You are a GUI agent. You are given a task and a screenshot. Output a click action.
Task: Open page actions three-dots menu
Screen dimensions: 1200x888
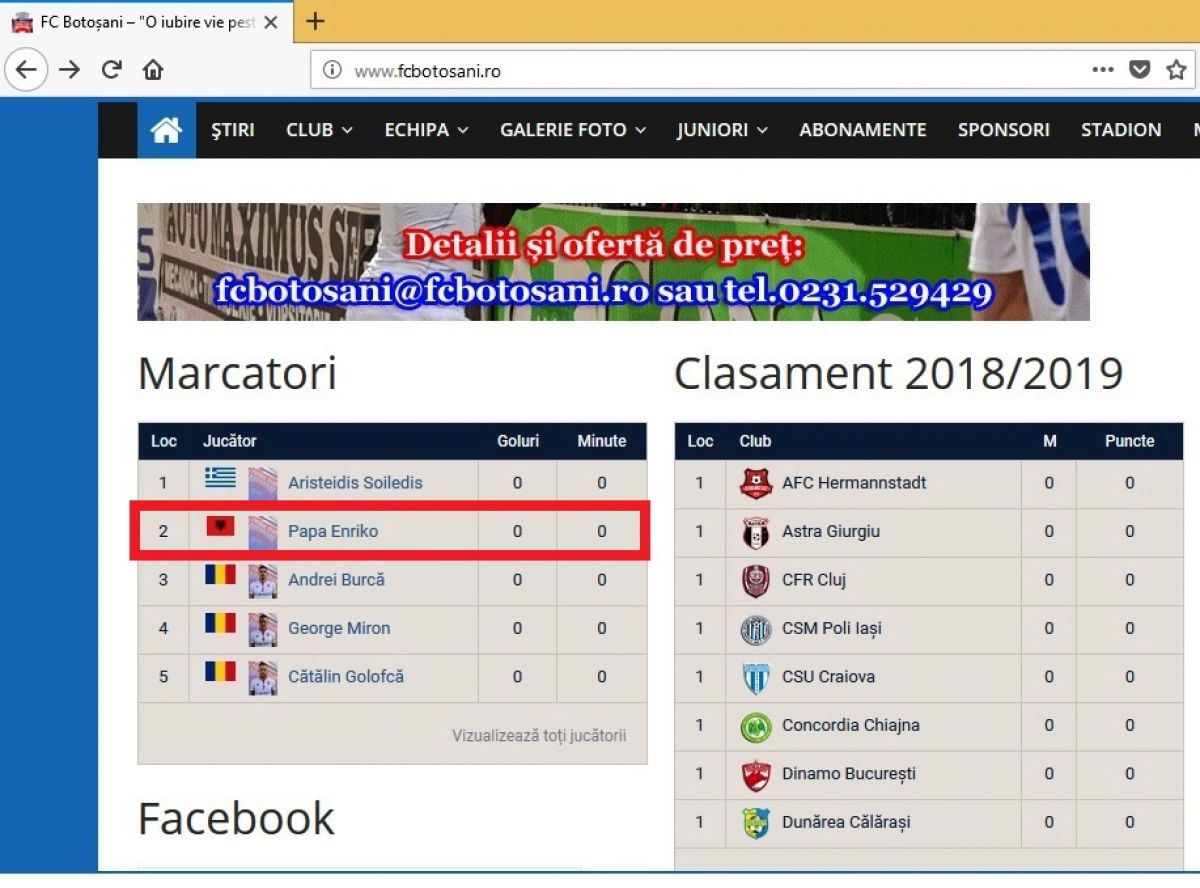click(x=1102, y=70)
